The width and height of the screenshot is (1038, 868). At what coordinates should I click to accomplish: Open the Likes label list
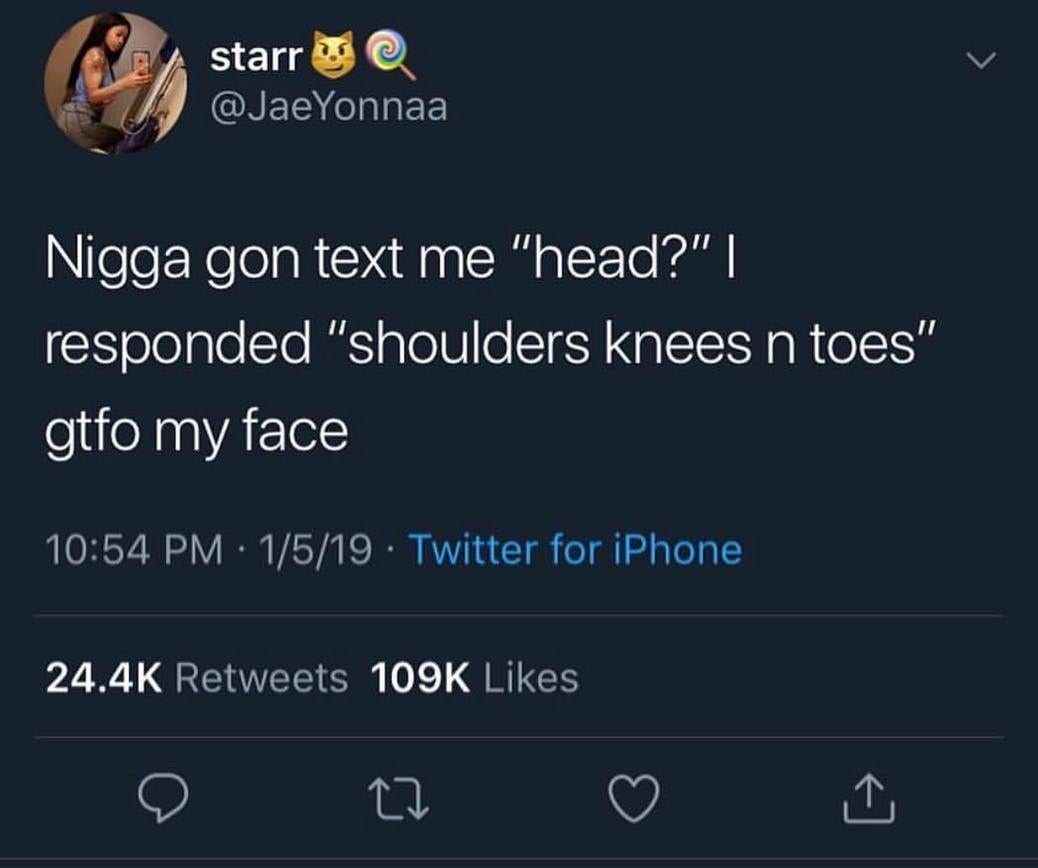(x=532, y=679)
